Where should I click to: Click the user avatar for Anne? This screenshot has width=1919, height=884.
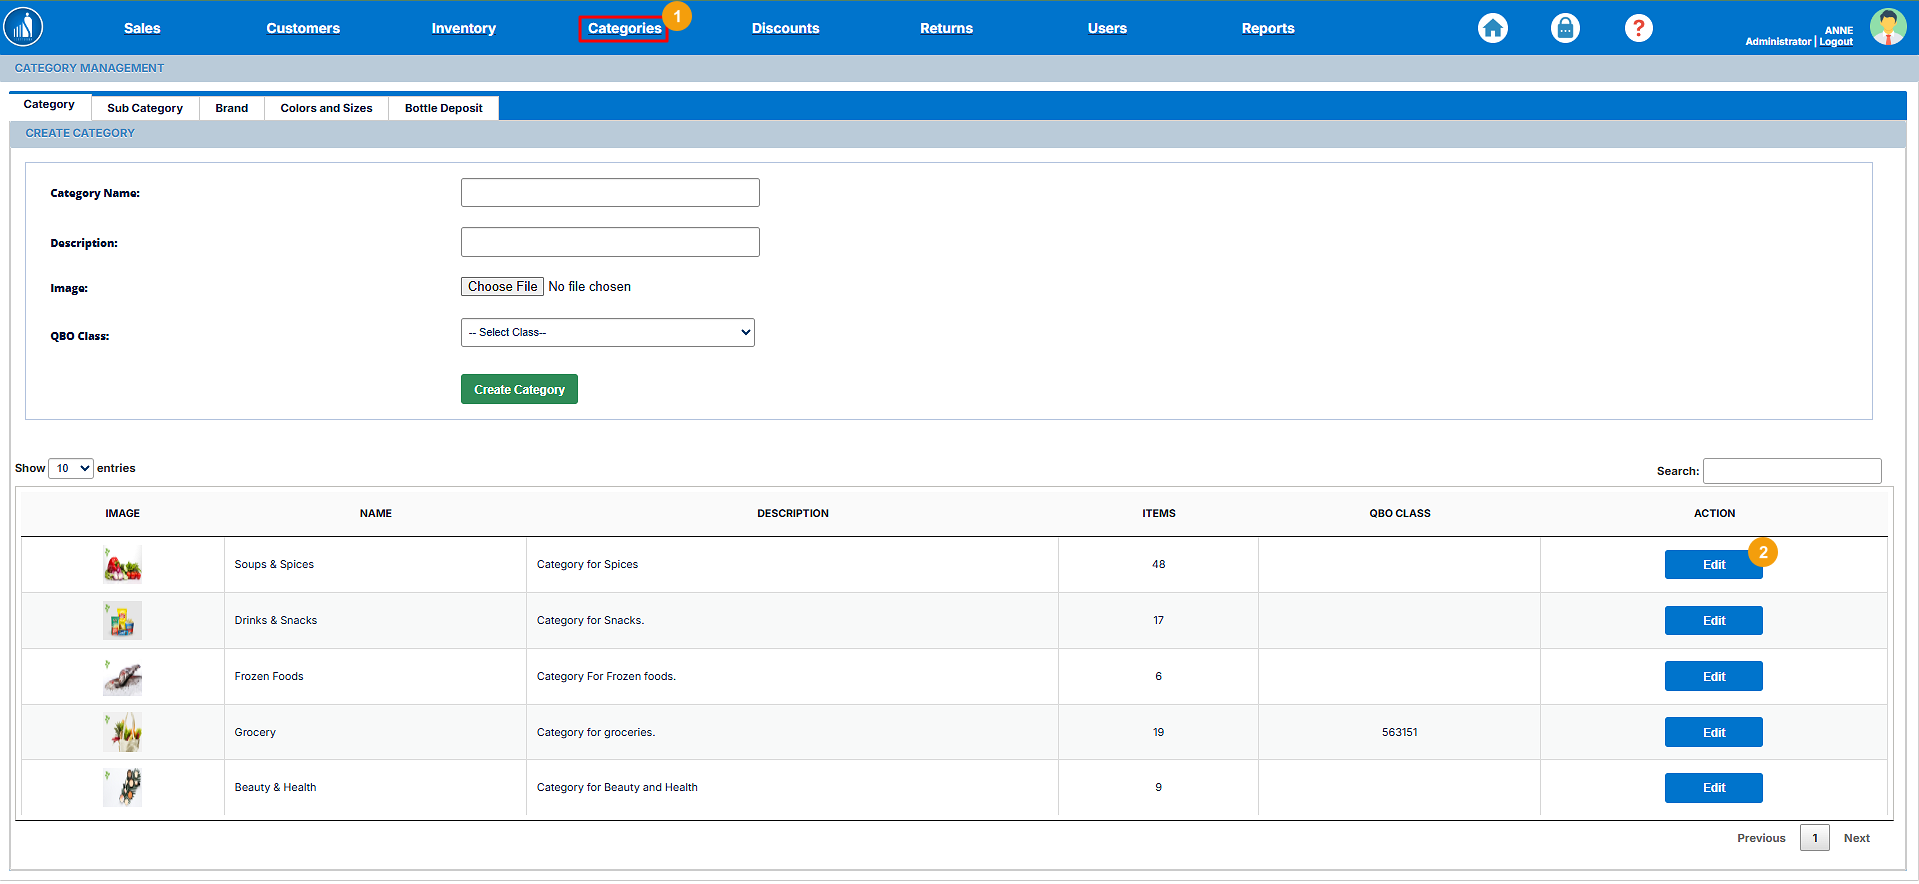1887,27
